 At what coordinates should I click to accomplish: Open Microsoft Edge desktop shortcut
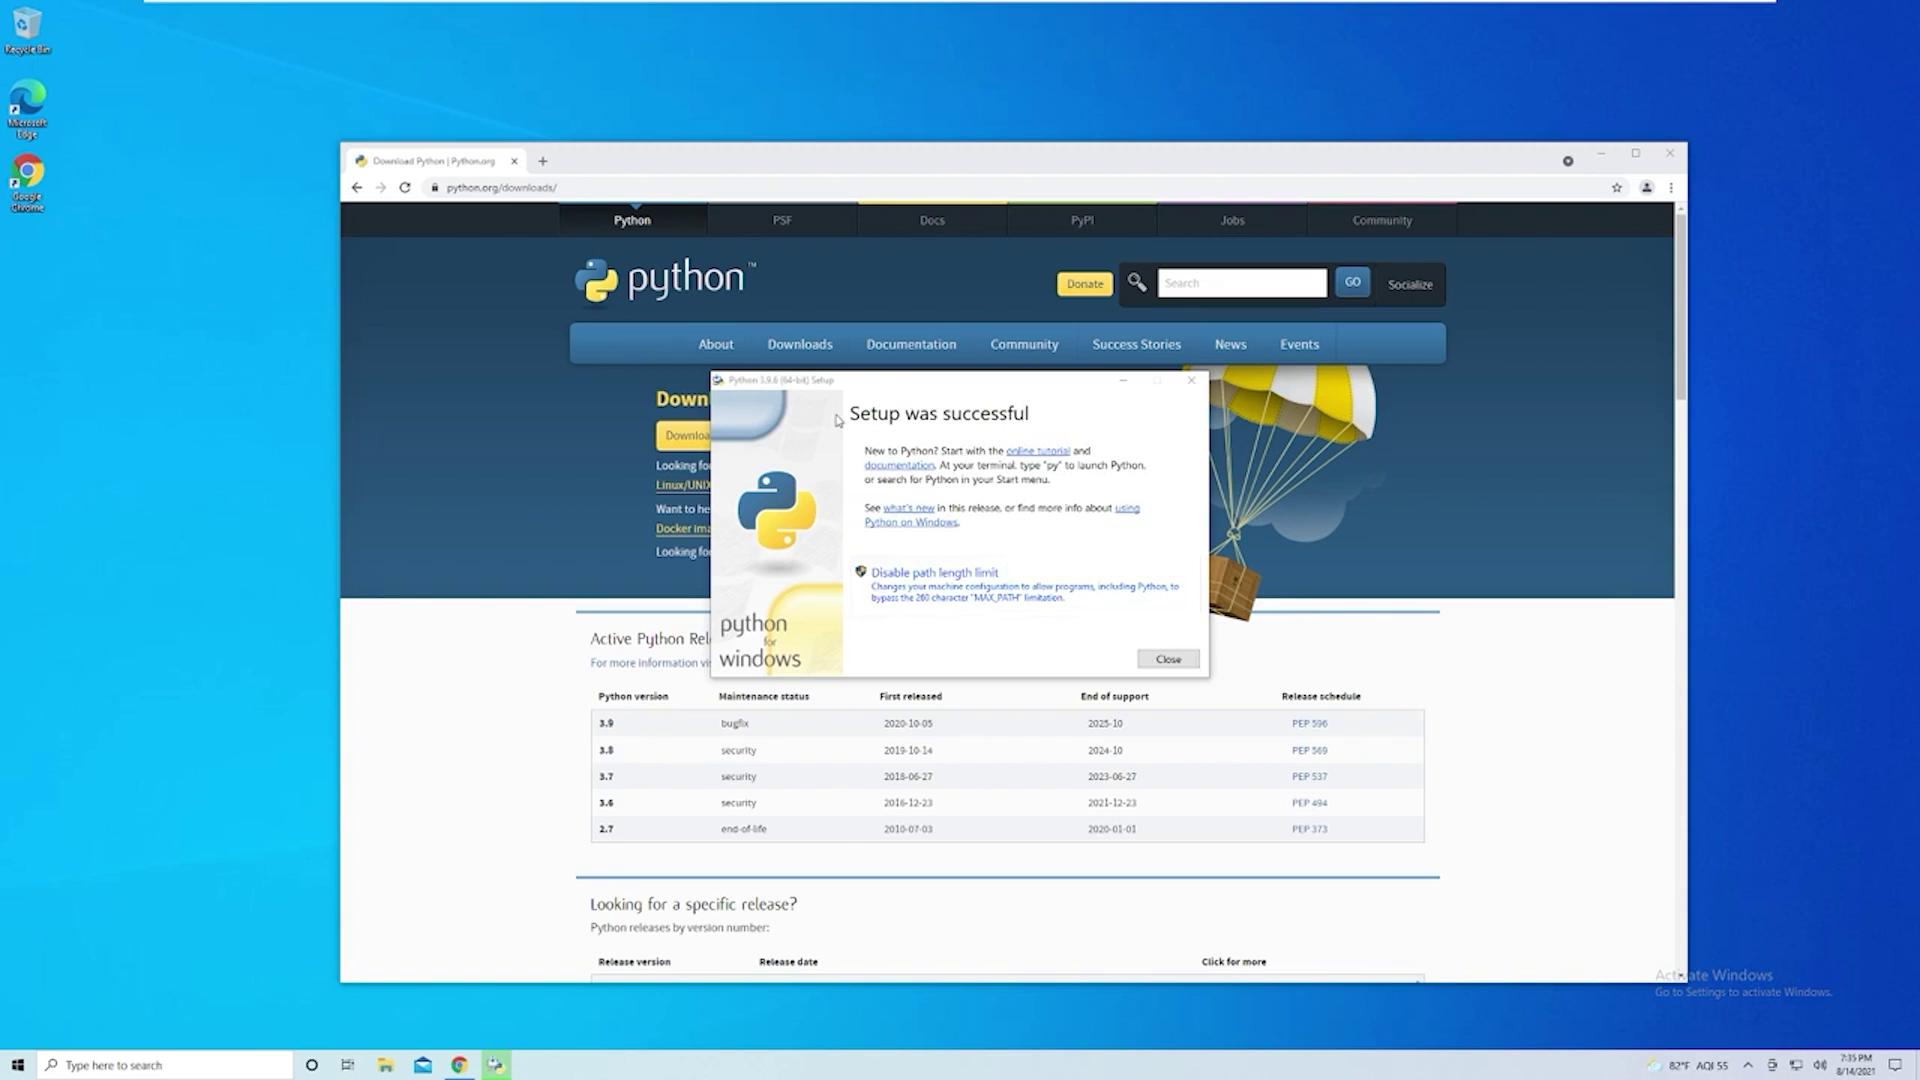pos(27,108)
